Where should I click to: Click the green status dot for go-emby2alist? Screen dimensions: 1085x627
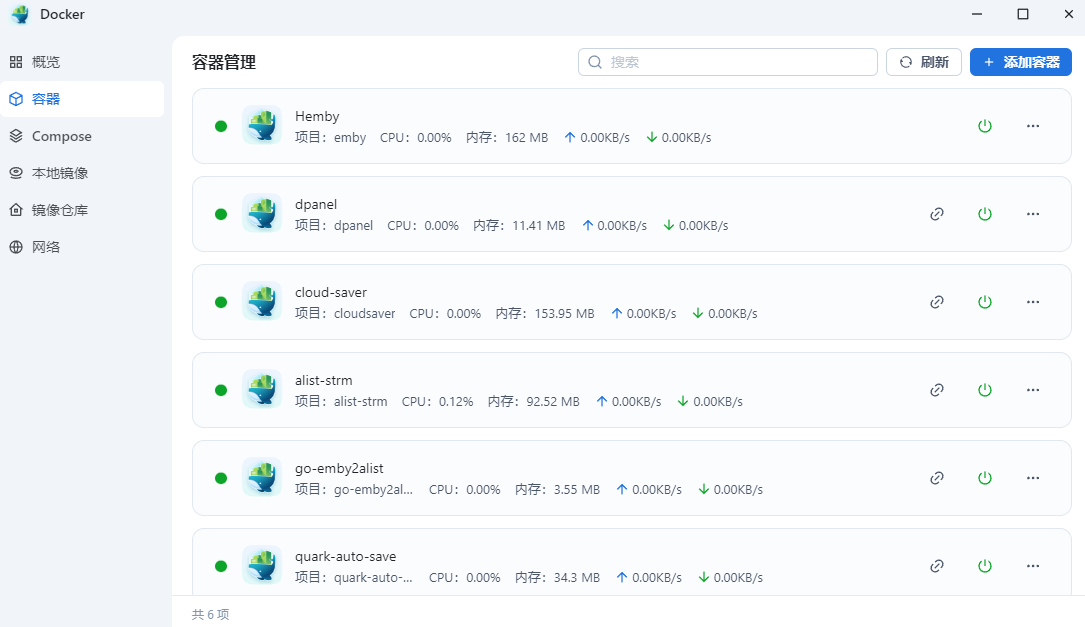click(x=221, y=478)
